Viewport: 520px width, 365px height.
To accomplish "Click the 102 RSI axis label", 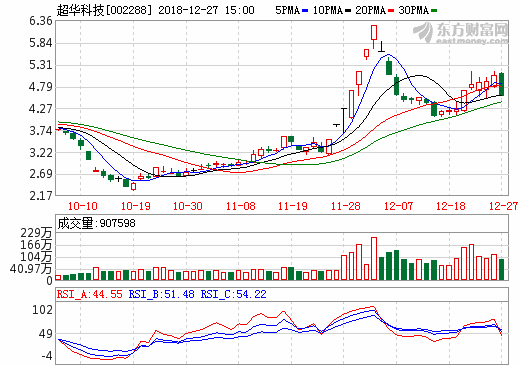I will coord(42,310).
